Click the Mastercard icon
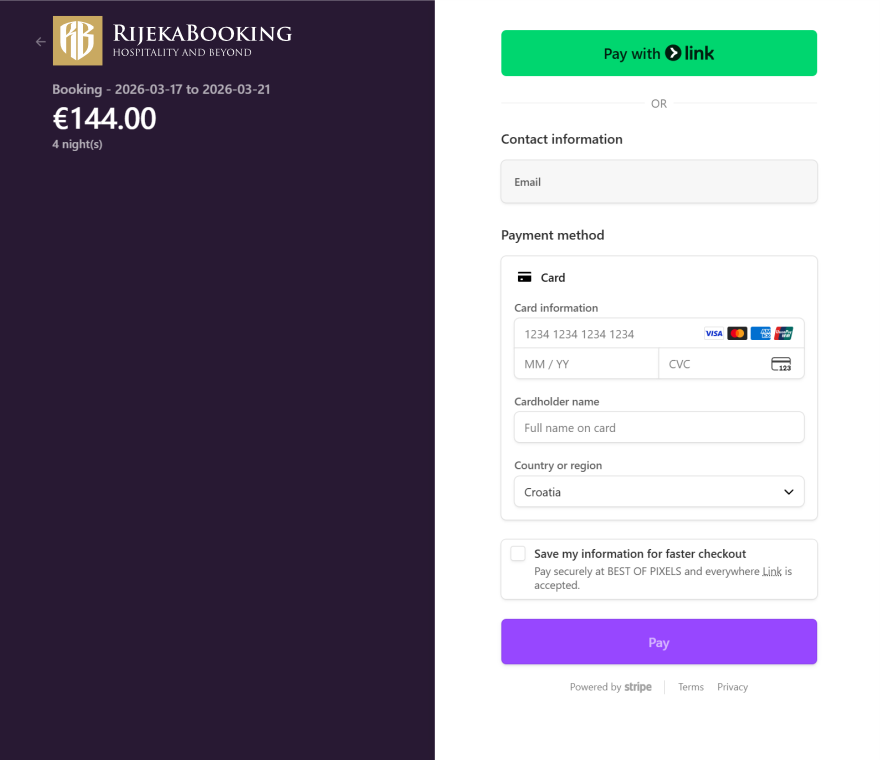The height and width of the screenshot is (760, 880). (737, 334)
